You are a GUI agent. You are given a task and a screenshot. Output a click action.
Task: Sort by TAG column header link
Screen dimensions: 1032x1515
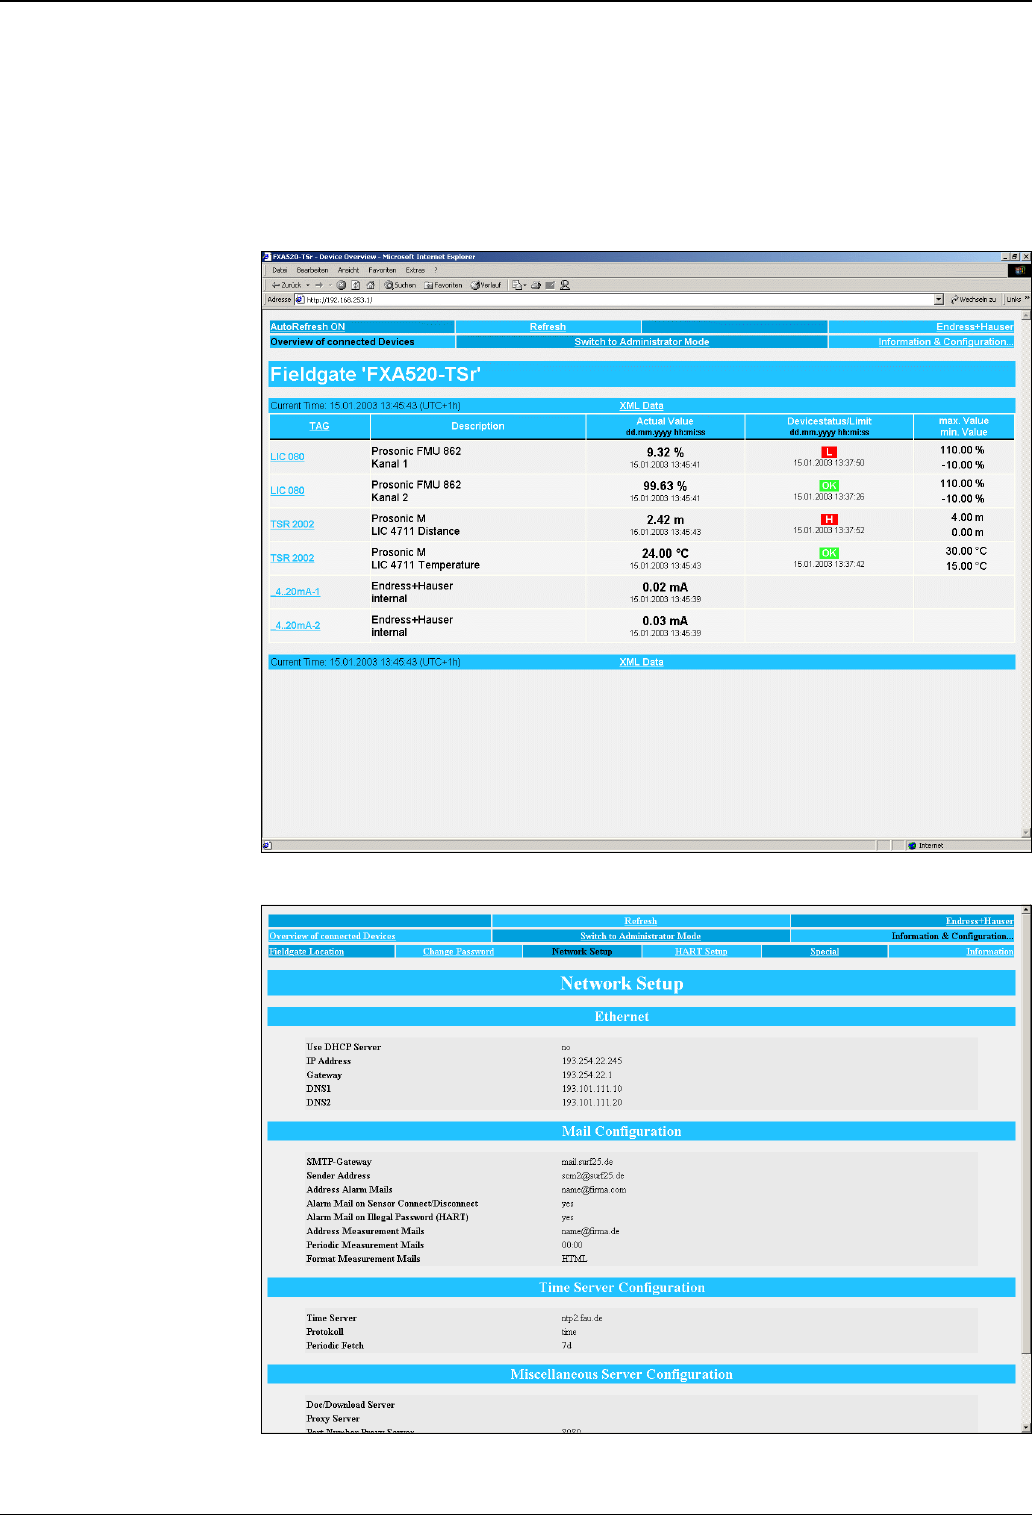click(319, 426)
